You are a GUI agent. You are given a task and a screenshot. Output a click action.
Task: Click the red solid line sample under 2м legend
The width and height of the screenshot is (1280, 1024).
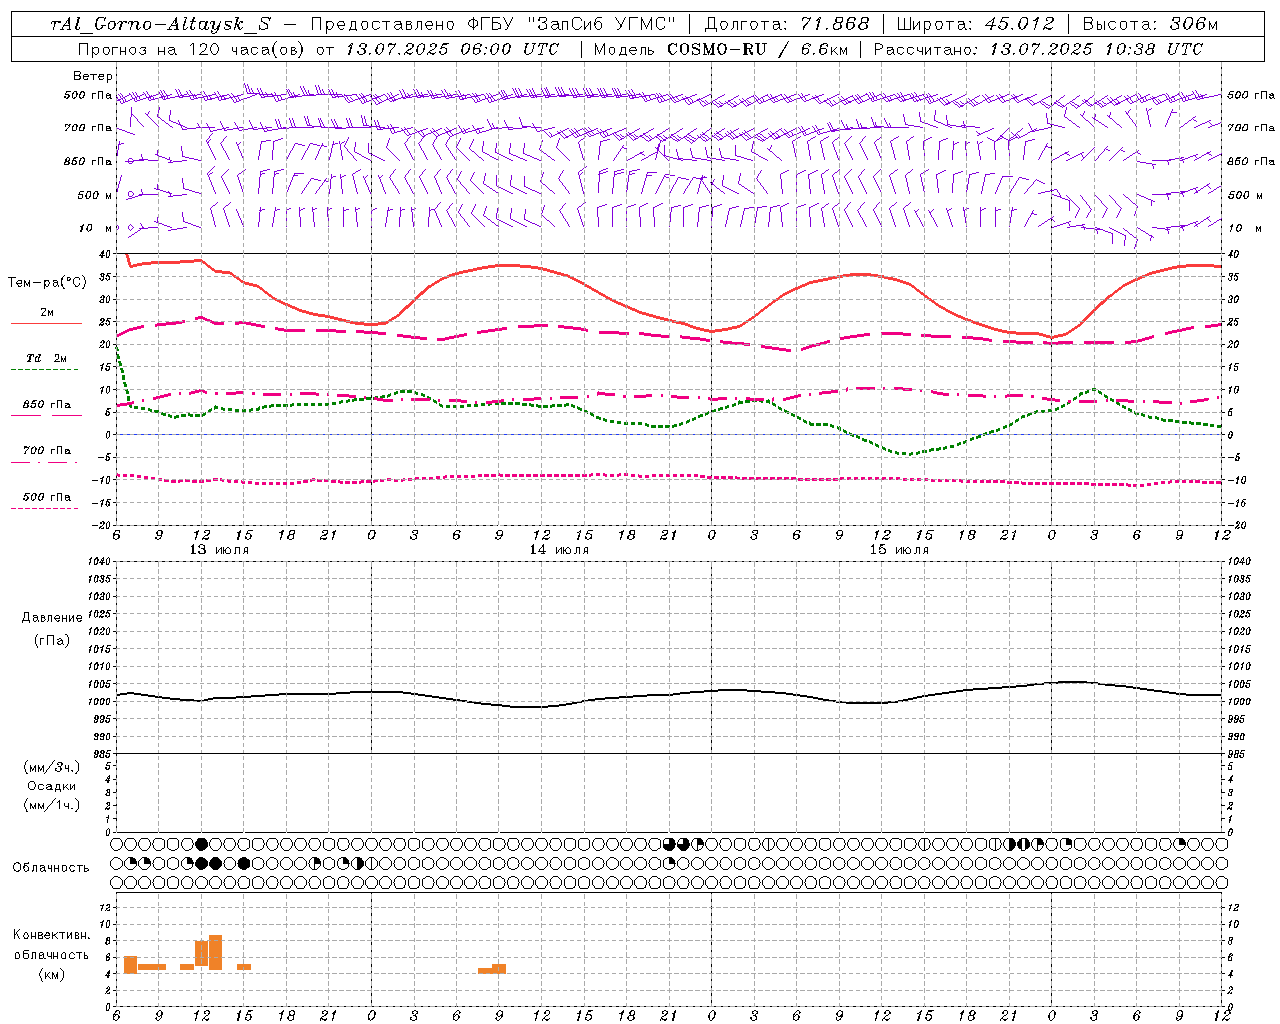(x=46, y=323)
